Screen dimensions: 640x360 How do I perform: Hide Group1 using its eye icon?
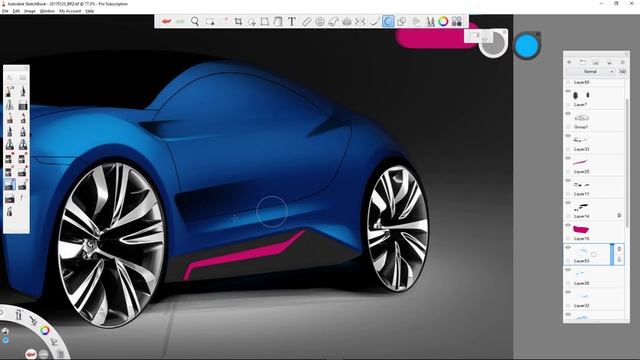[x=568, y=113]
